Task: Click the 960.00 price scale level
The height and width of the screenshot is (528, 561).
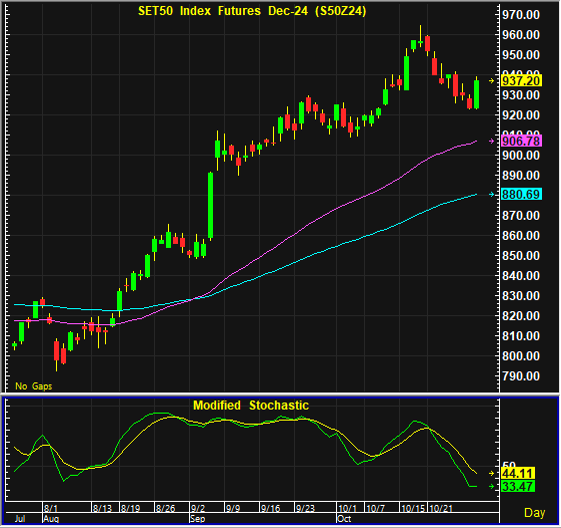Action: [x=521, y=35]
